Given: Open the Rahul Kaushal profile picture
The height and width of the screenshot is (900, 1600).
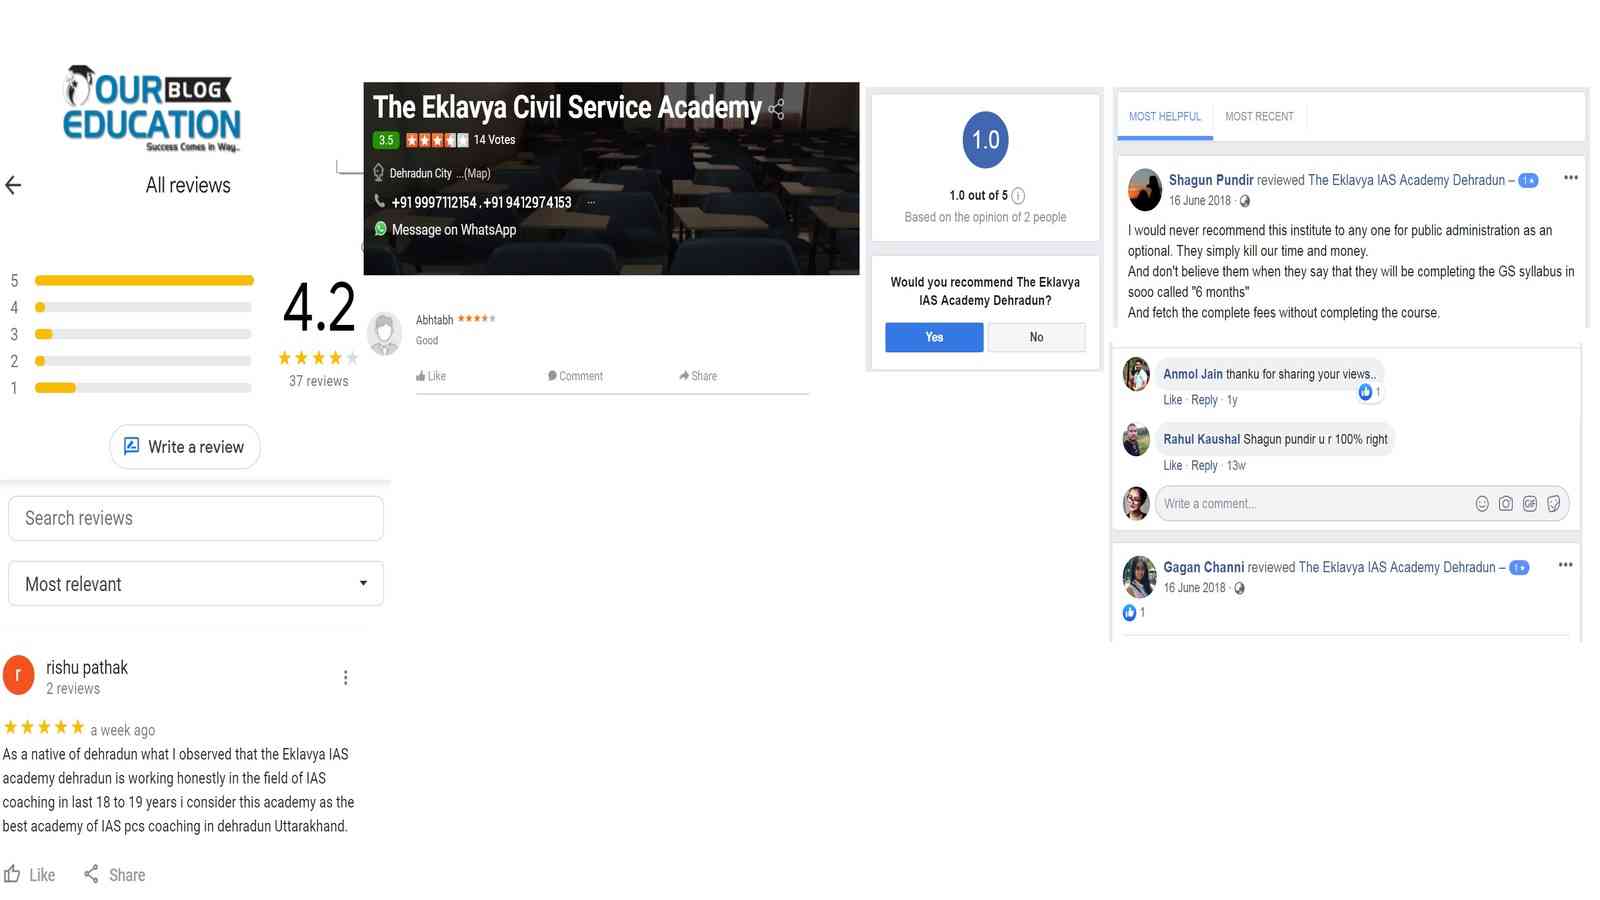Looking at the screenshot, I should [1136, 439].
